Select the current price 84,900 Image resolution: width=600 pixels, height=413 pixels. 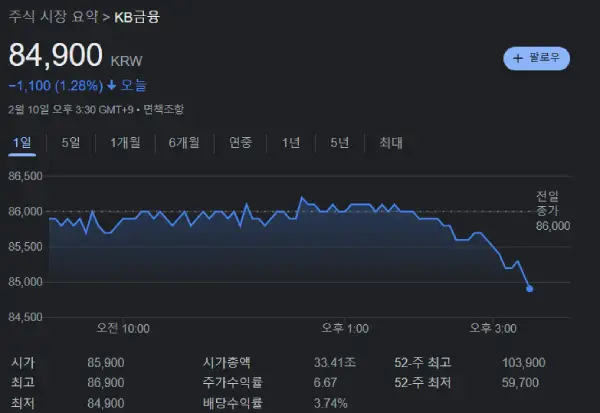coord(56,56)
